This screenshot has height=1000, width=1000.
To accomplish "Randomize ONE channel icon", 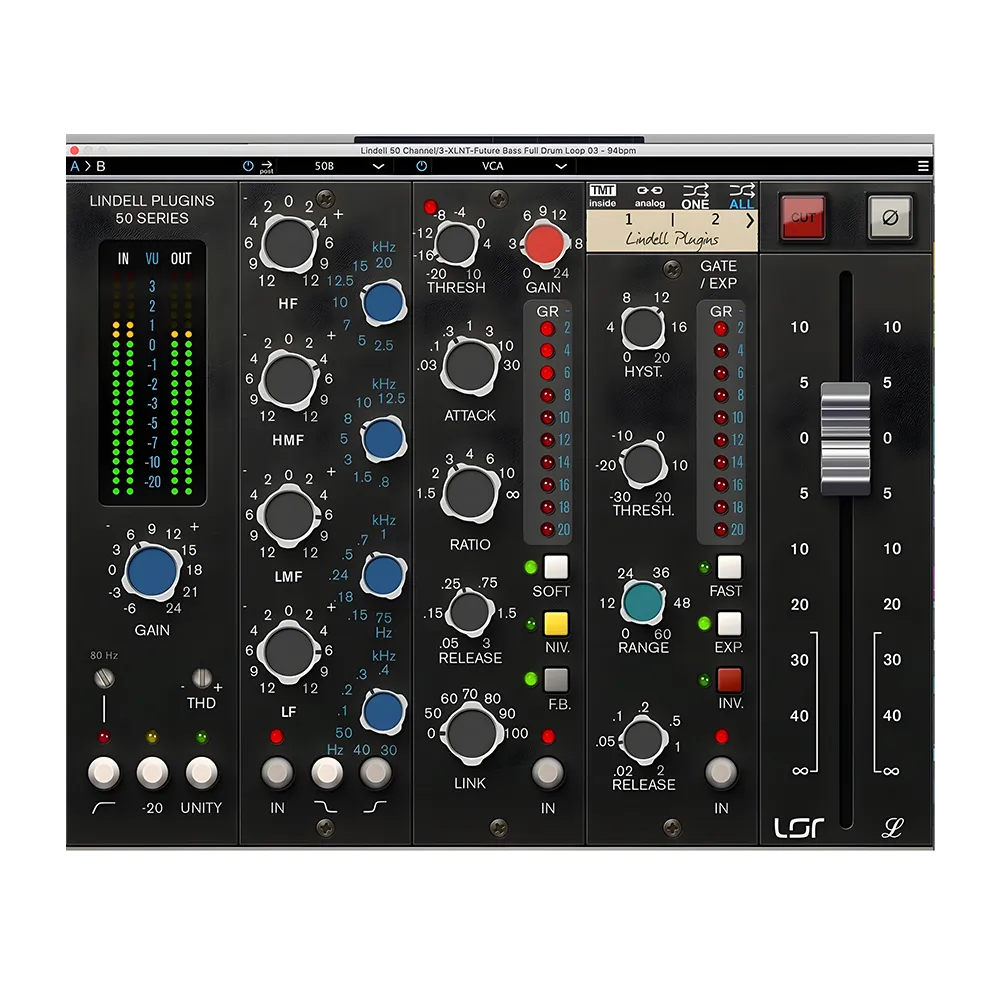I will point(695,197).
